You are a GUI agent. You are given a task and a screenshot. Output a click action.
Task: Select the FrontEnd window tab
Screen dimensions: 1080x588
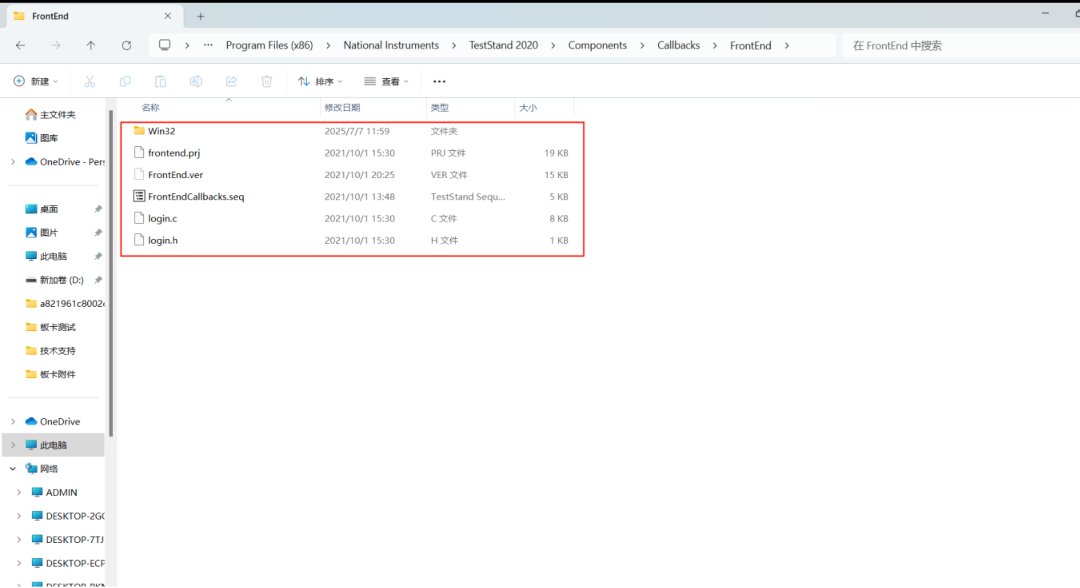[93, 16]
